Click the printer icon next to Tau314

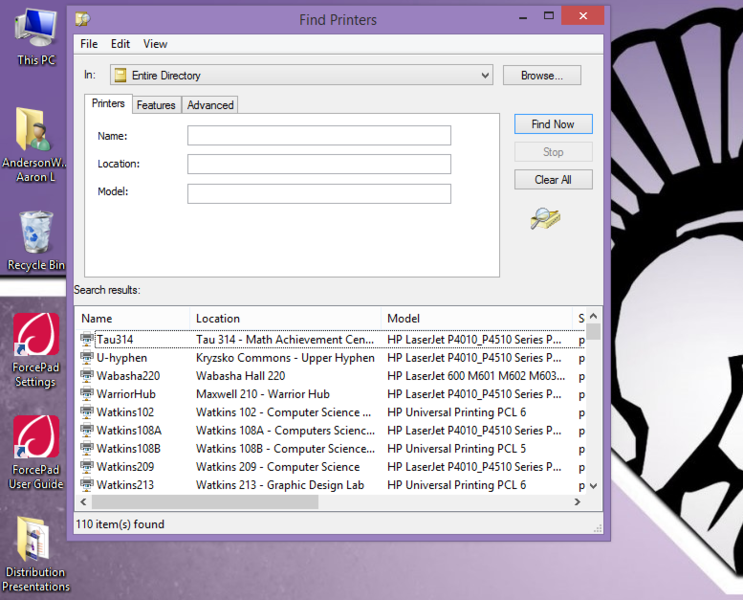click(x=87, y=340)
